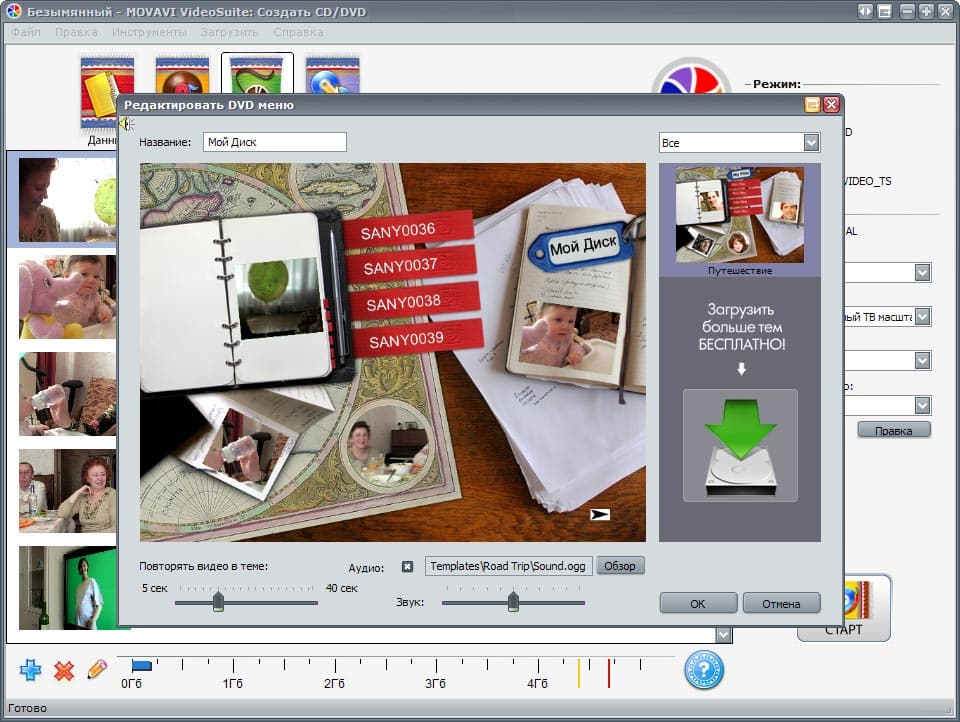The height and width of the screenshot is (722, 960).
Task: Open the Правка menu
Action: (76, 32)
